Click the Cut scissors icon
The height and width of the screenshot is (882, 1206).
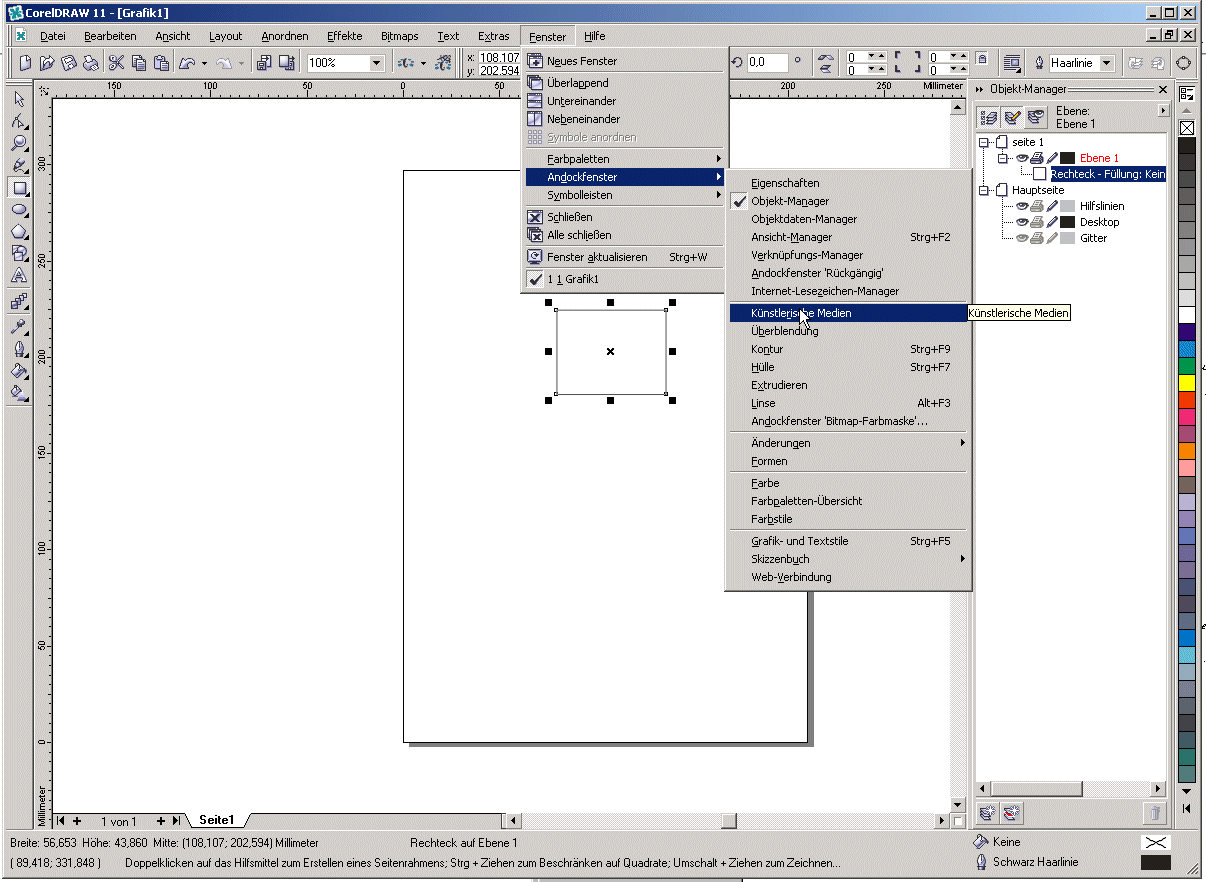117,62
